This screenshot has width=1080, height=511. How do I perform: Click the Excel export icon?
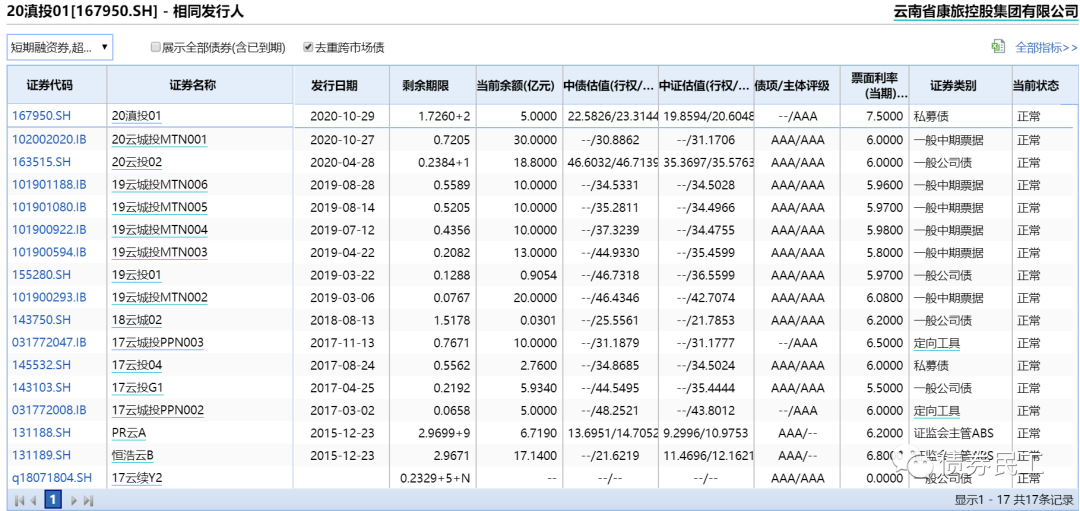[x=997, y=47]
